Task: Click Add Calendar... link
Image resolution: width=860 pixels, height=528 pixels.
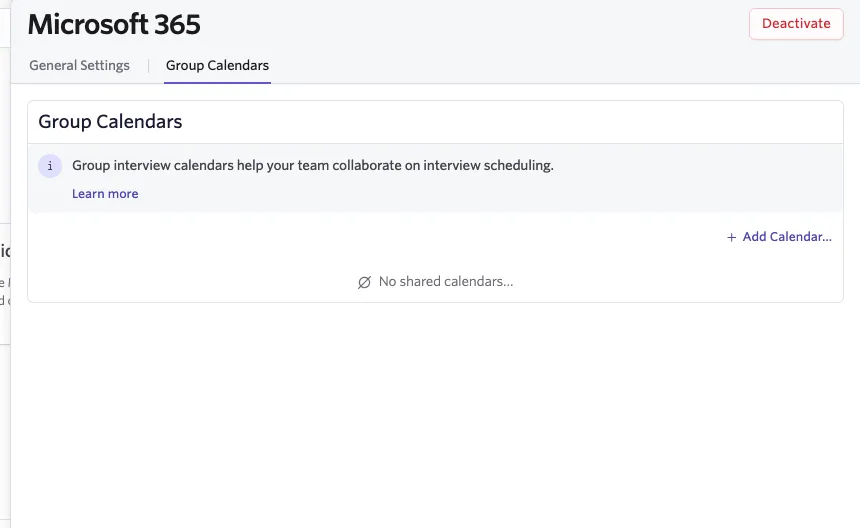Action: click(x=779, y=237)
